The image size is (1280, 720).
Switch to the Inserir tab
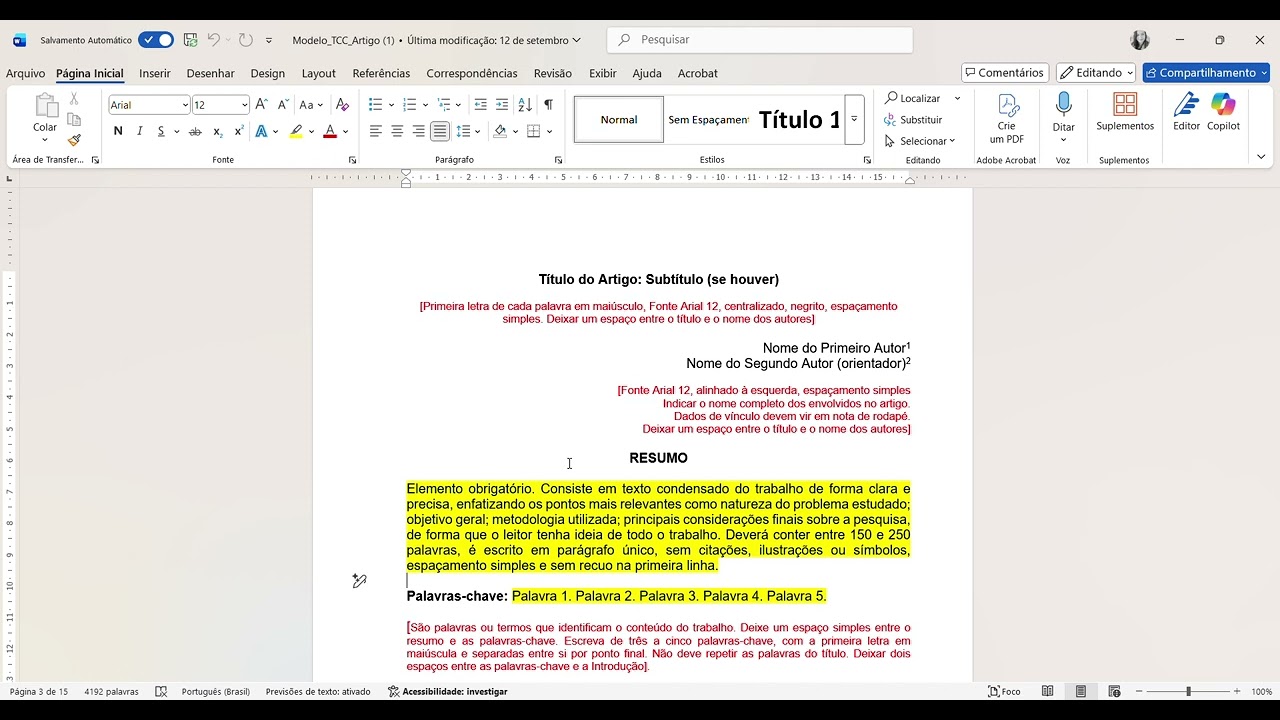(155, 73)
